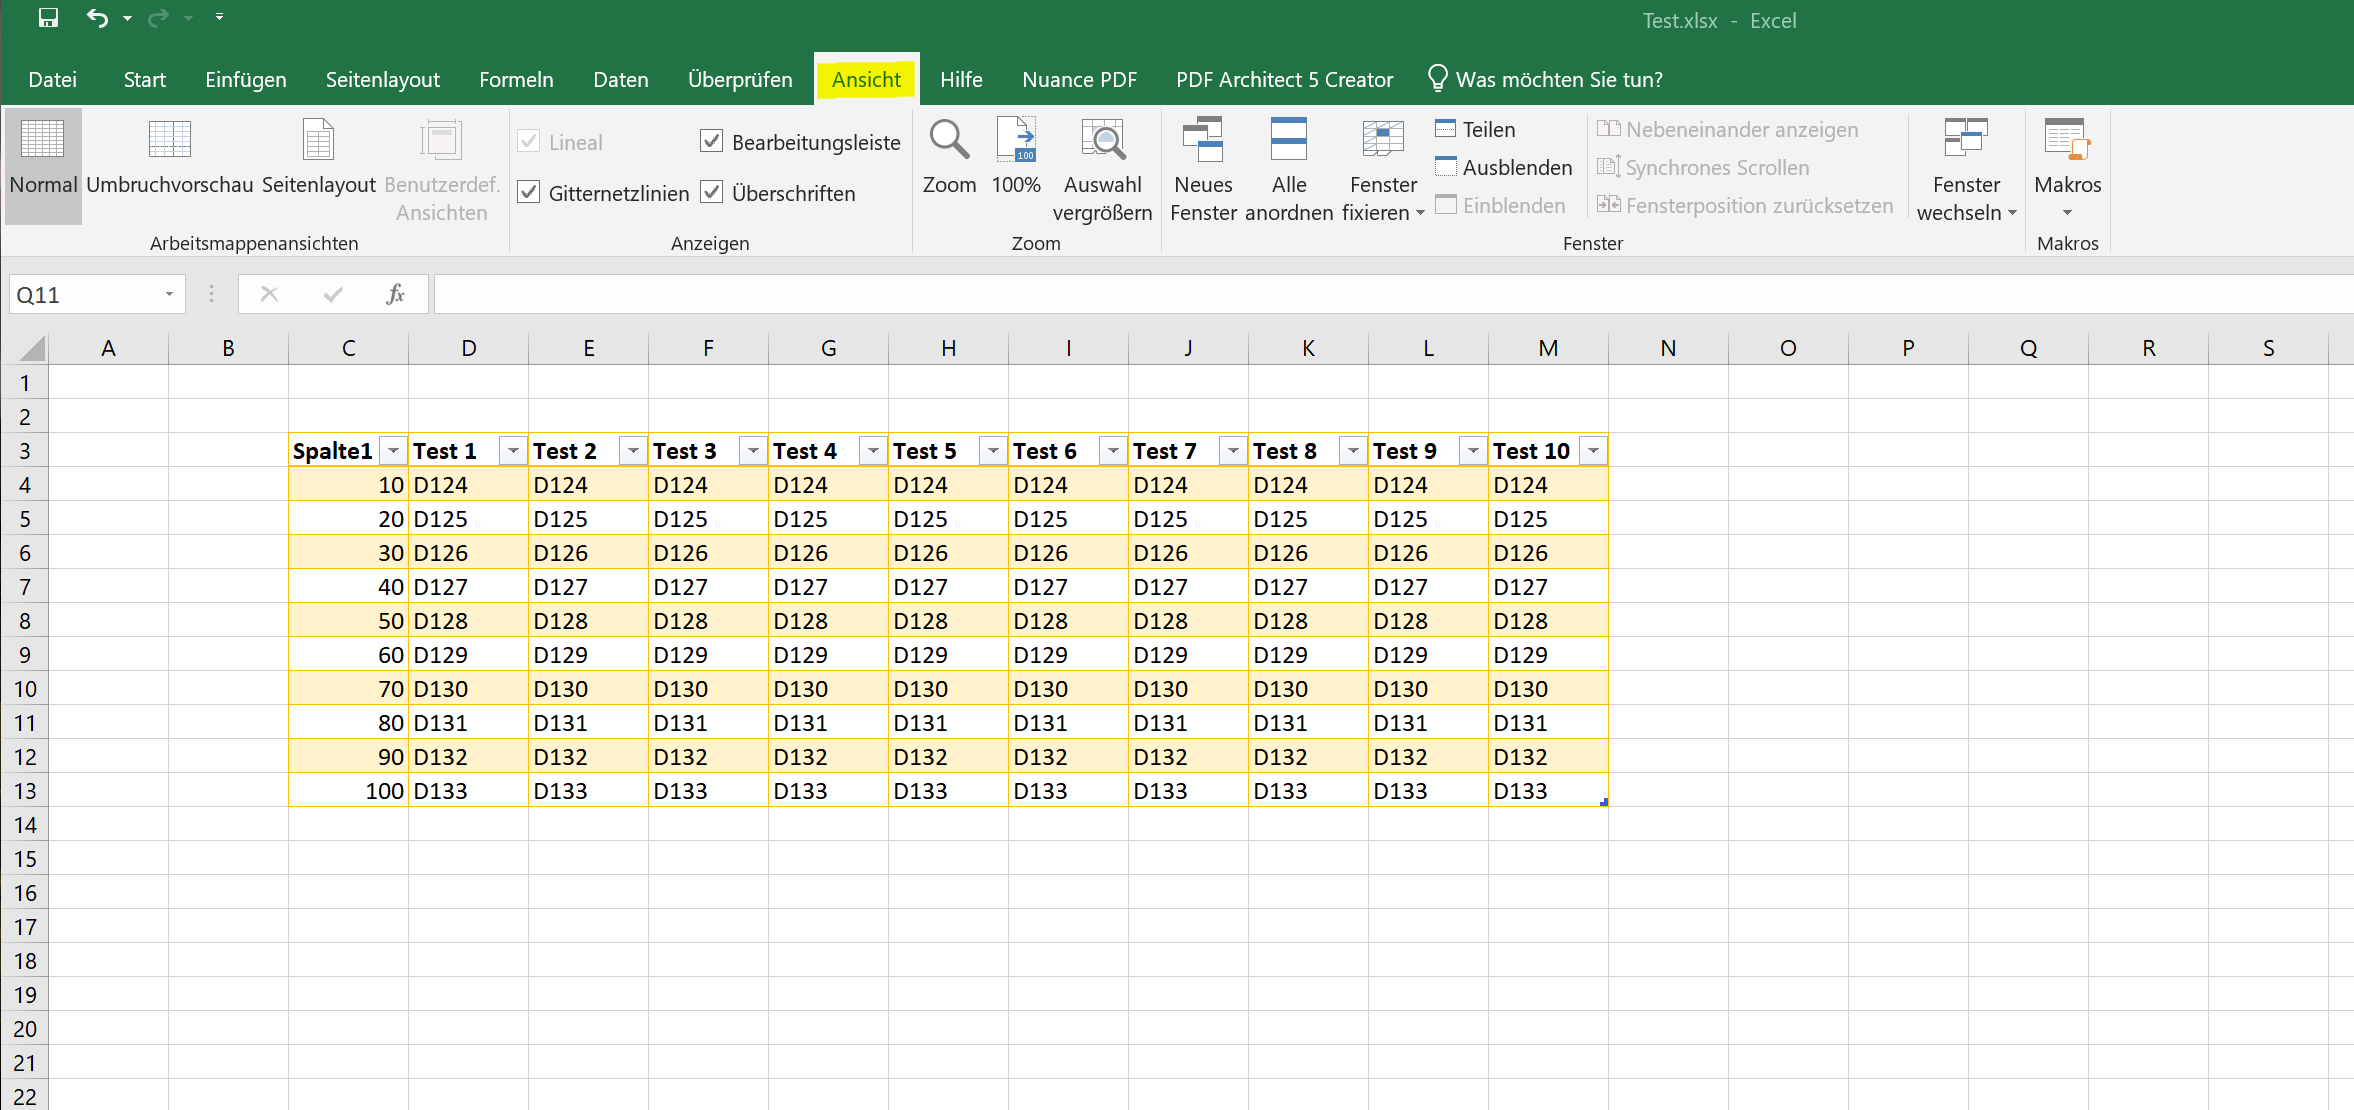Open the Formeln ribbon tab
Image resolution: width=2354 pixels, height=1110 pixels.
click(516, 79)
